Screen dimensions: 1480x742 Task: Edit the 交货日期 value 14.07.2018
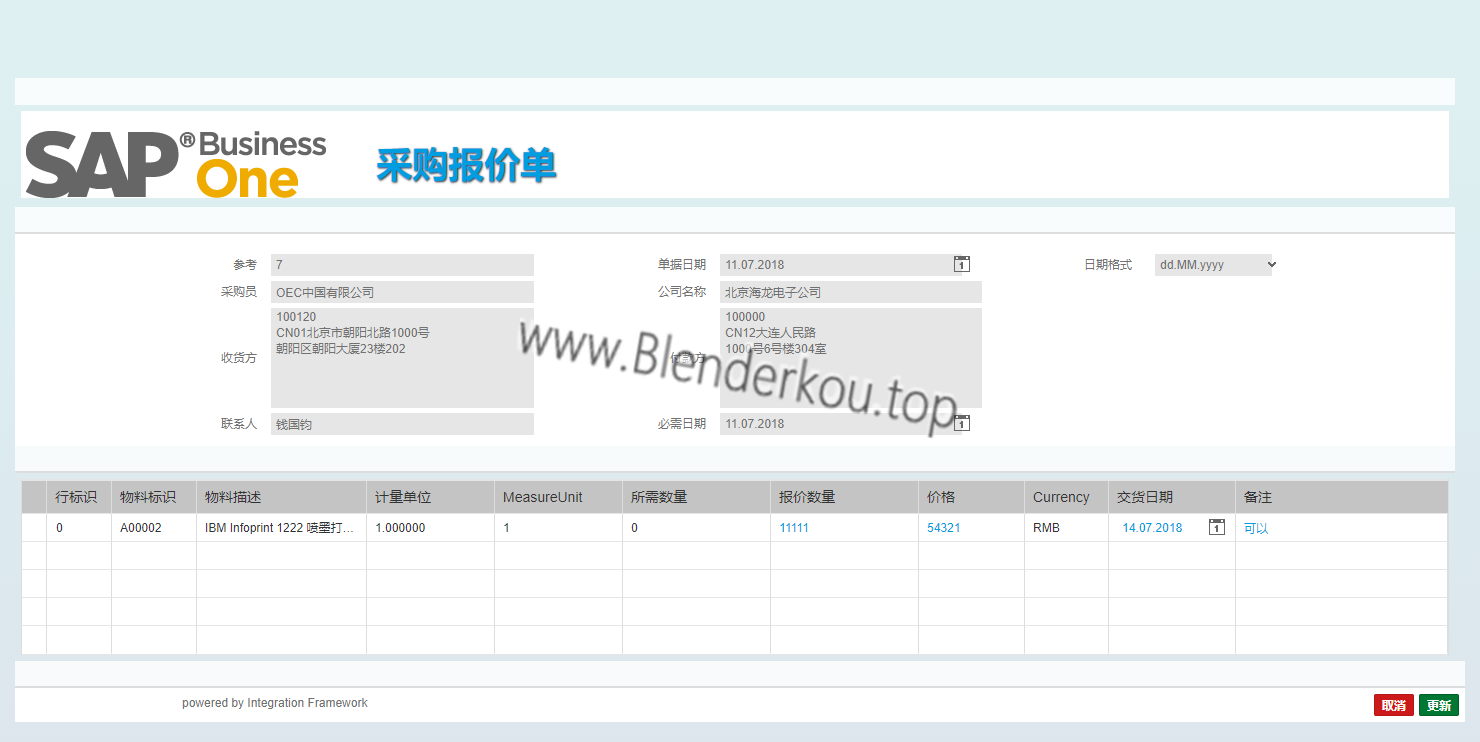(x=1152, y=528)
